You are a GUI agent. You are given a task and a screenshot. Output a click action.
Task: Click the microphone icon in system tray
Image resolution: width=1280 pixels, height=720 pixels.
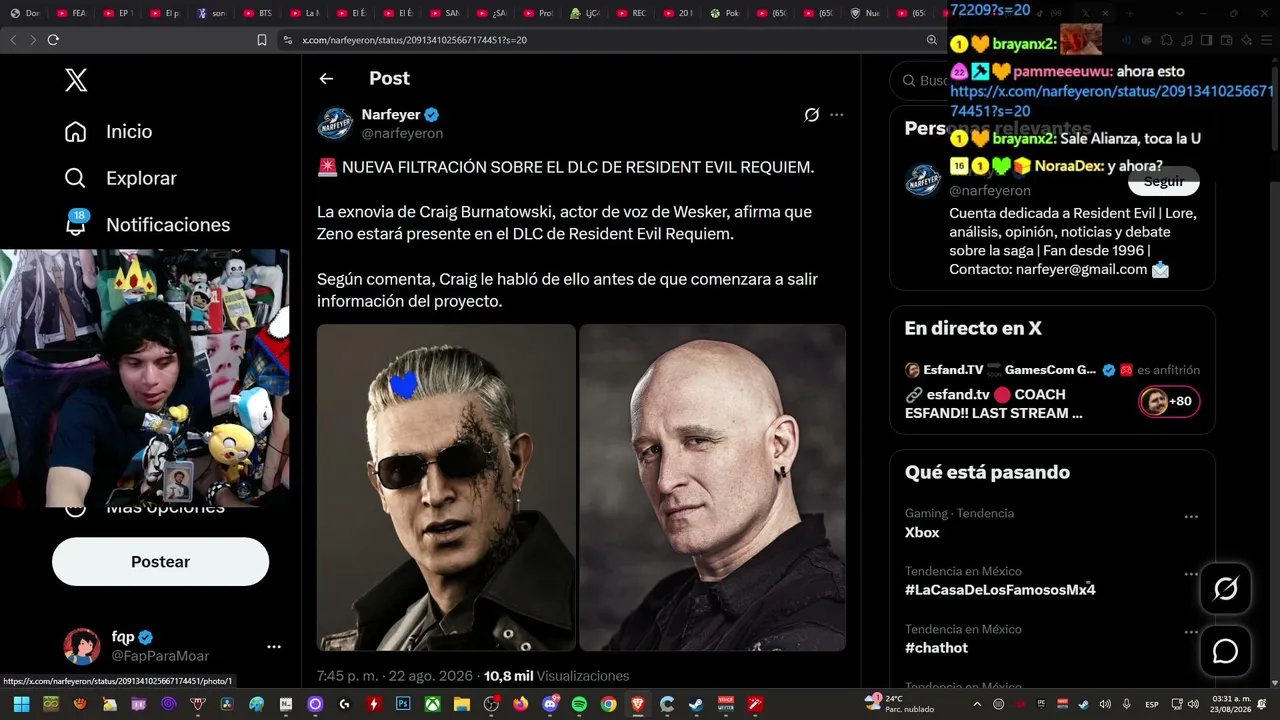coord(1127,704)
